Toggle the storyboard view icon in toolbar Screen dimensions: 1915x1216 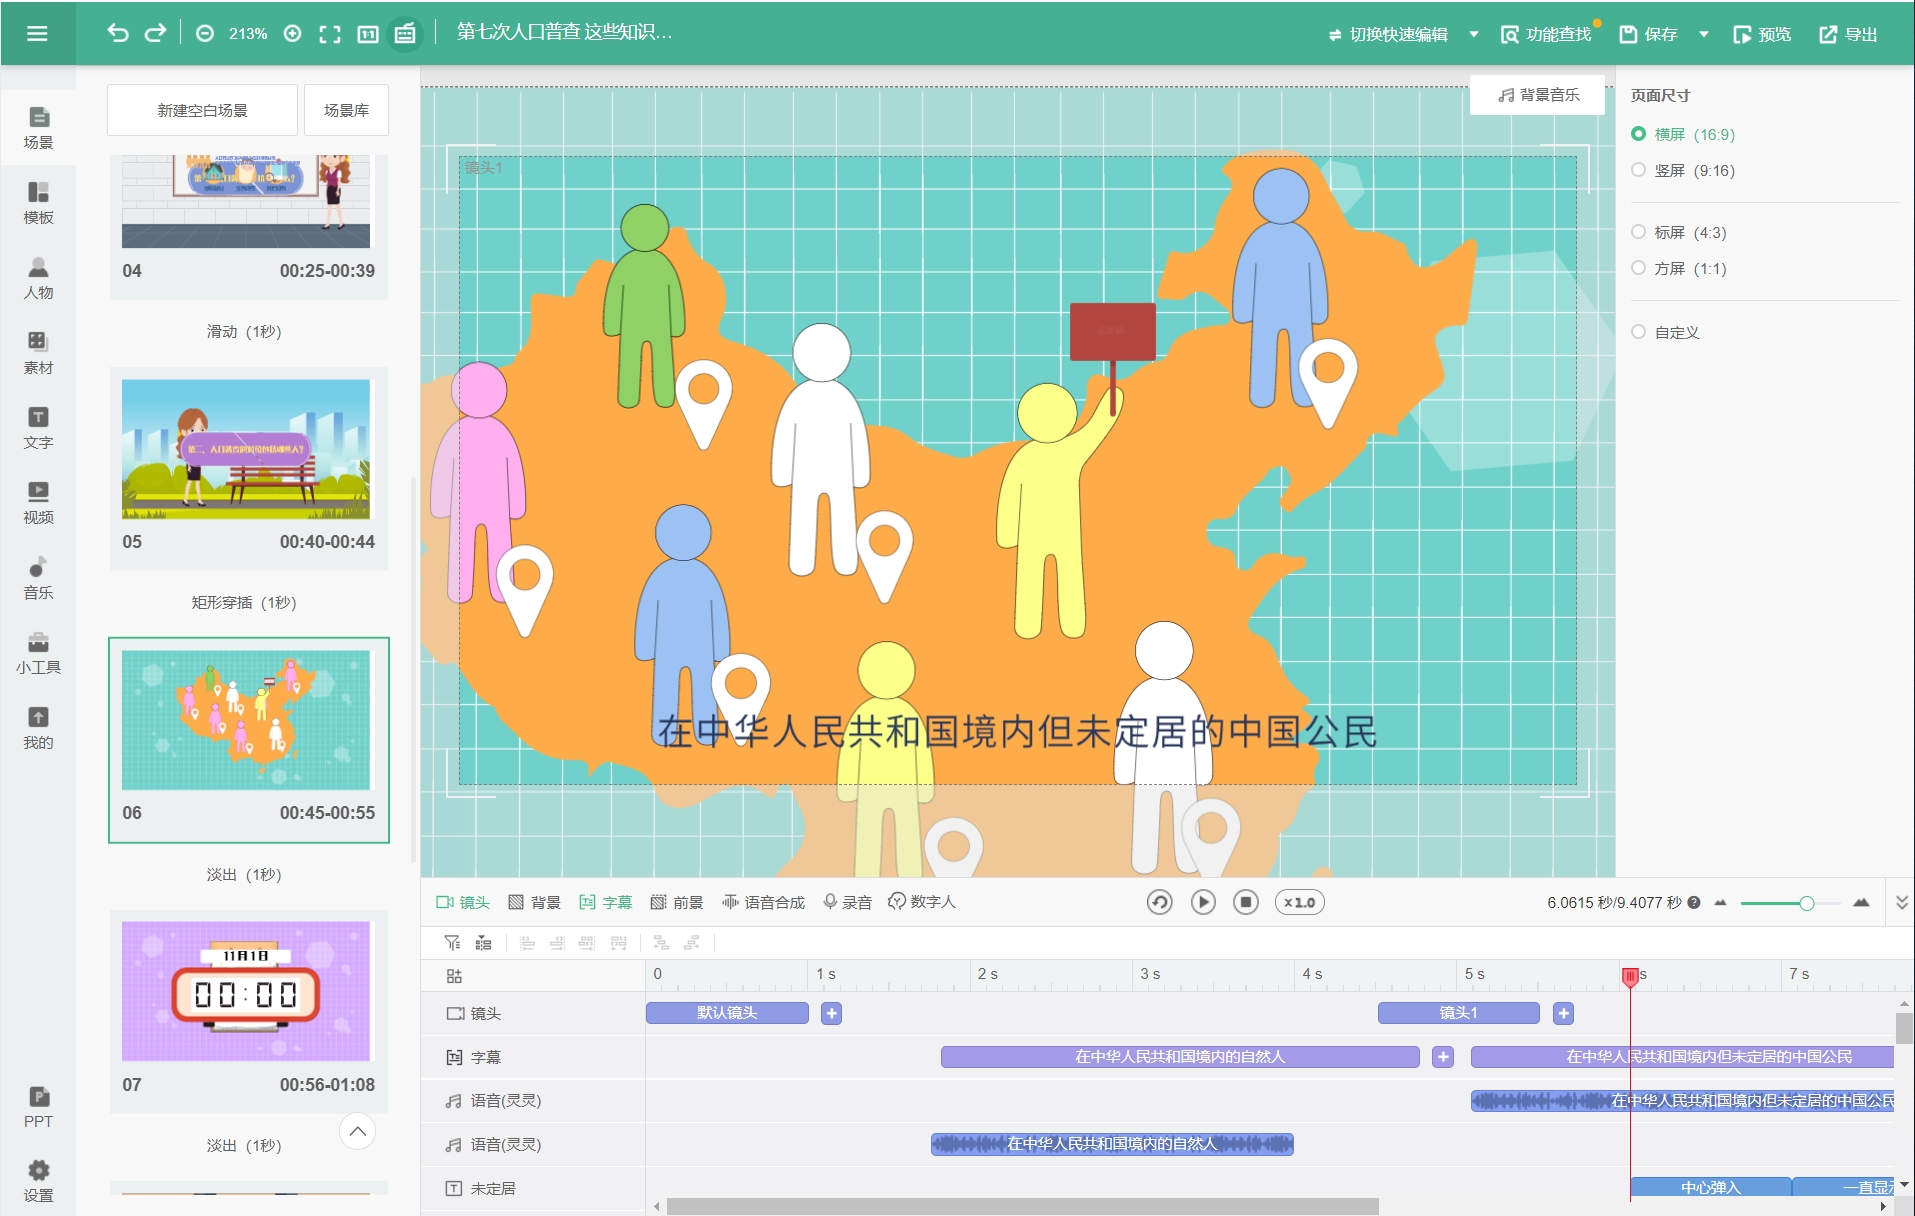coord(405,34)
